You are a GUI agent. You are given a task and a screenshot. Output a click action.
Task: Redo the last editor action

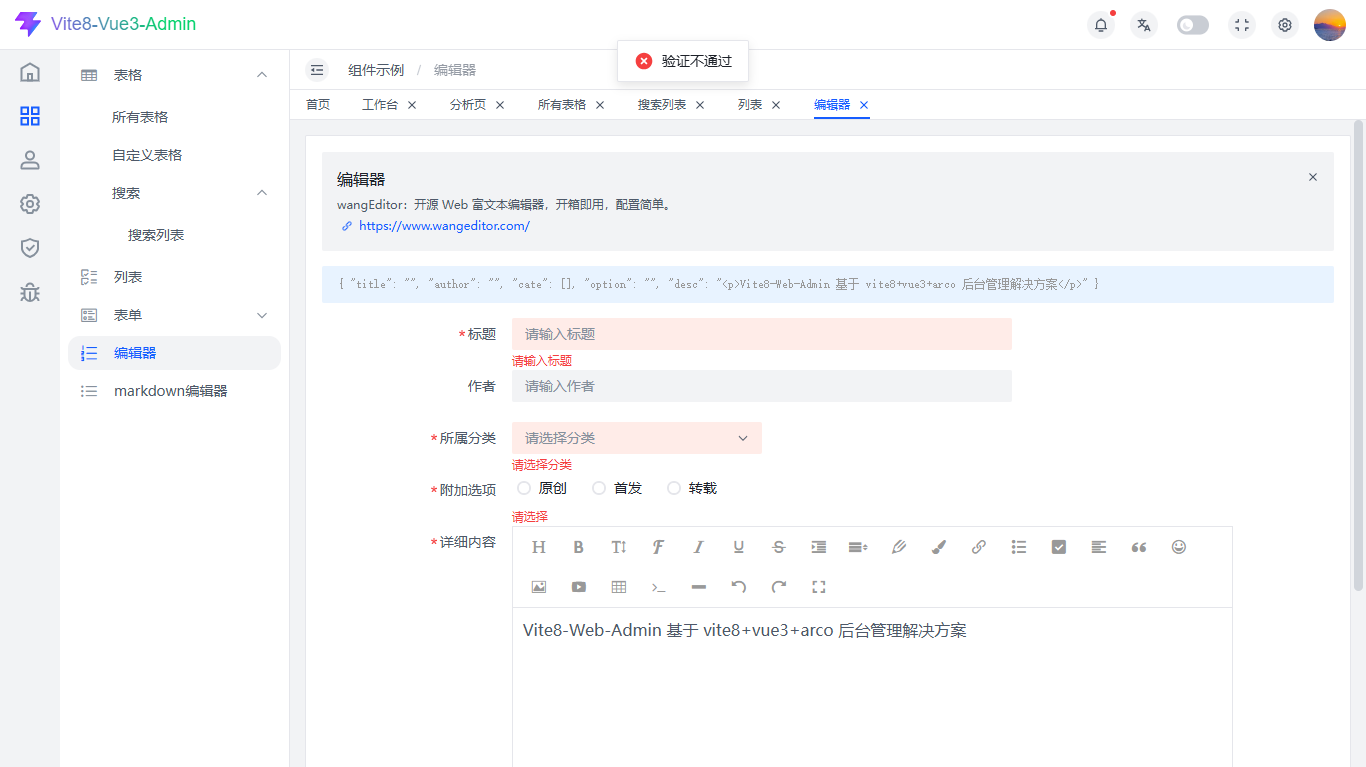[x=779, y=587]
